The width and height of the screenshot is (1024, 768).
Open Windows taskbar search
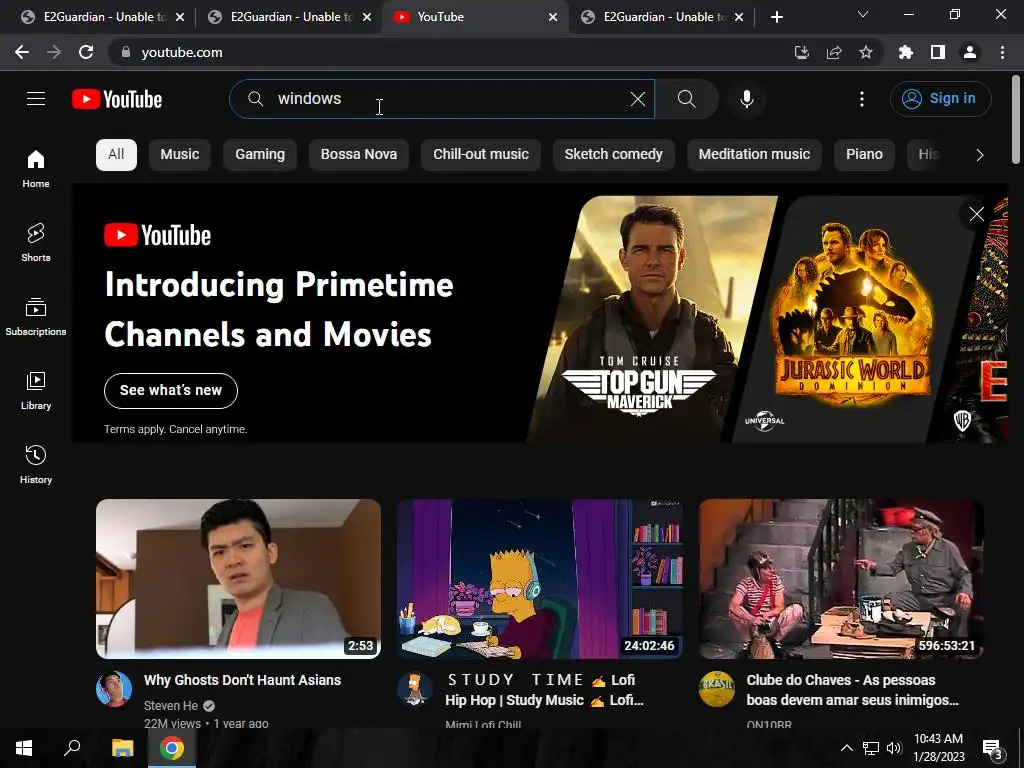click(x=72, y=748)
